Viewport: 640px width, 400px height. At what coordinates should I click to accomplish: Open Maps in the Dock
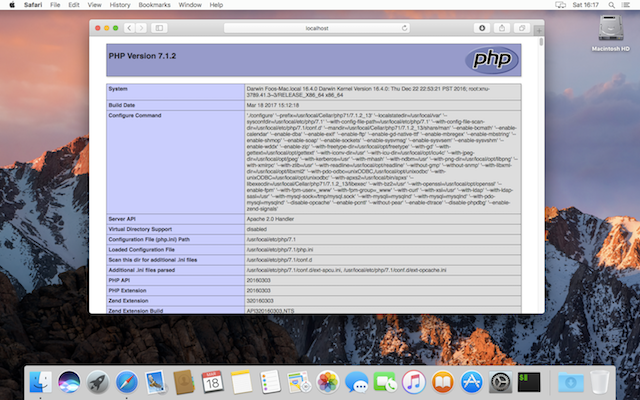(x=299, y=382)
